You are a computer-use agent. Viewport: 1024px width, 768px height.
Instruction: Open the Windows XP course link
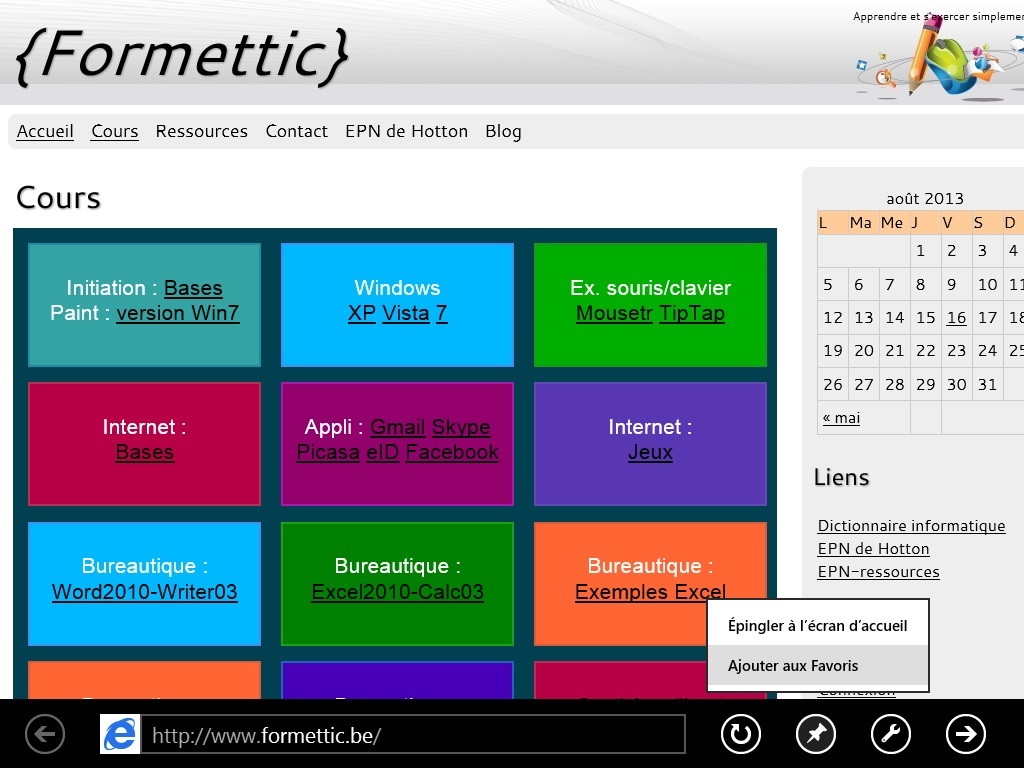coord(362,313)
